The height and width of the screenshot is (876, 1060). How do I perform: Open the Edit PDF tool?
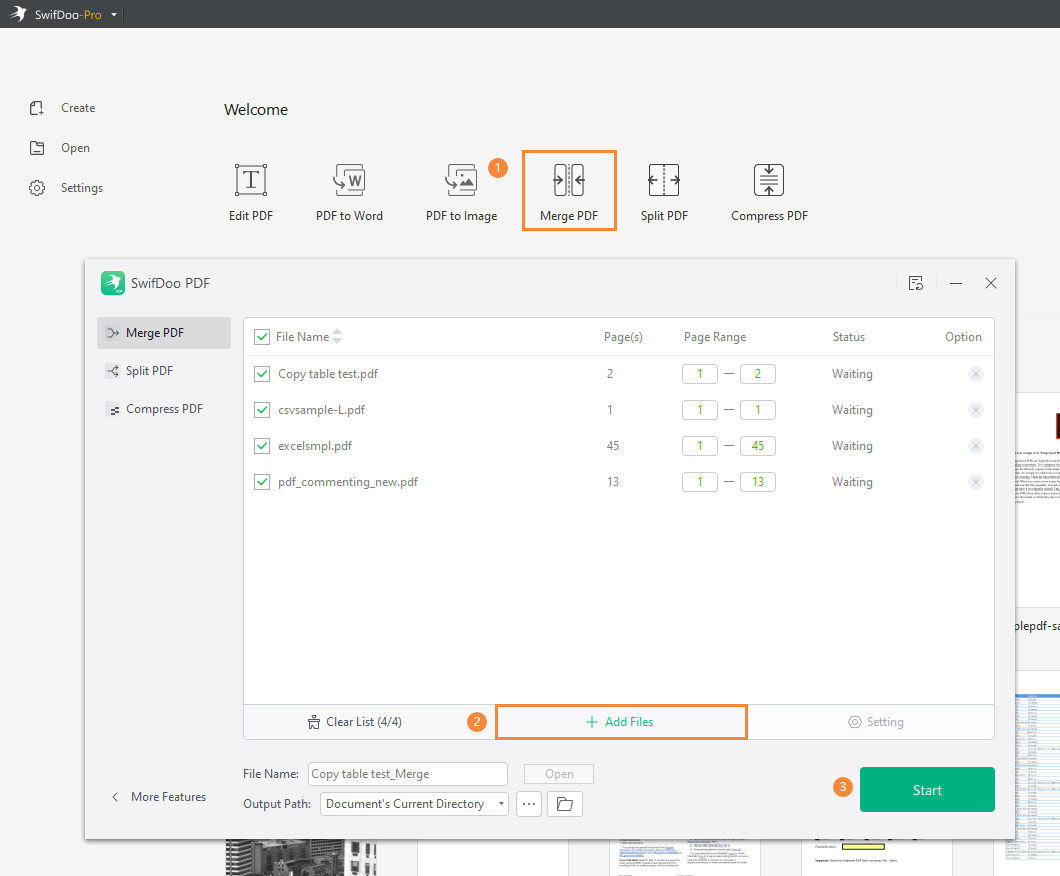tap(251, 192)
